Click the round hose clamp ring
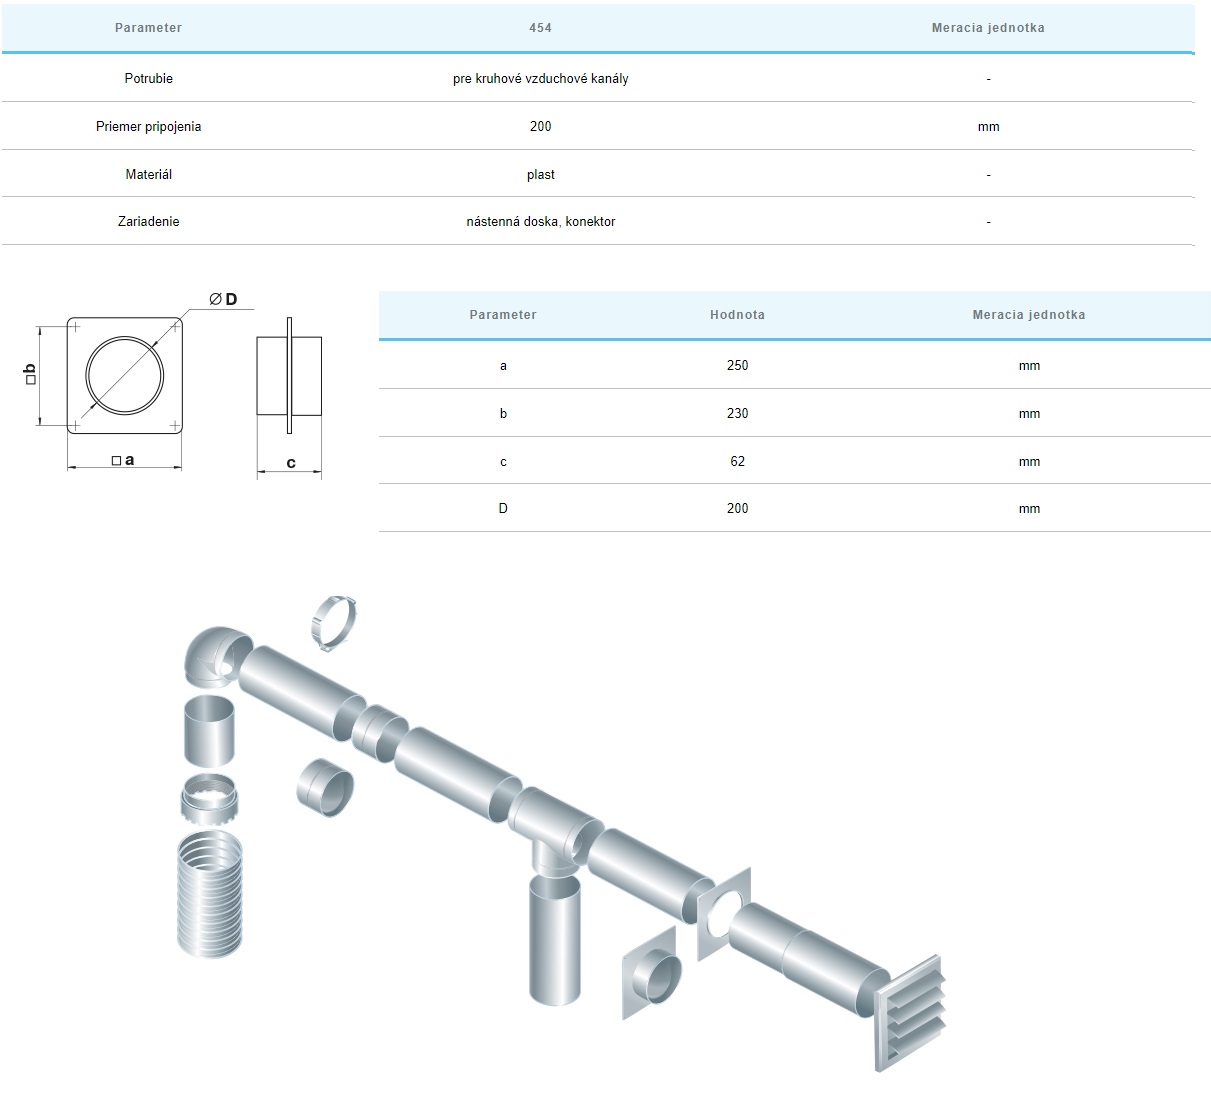The width and height of the screenshot is (1211, 1110). click(x=334, y=622)
